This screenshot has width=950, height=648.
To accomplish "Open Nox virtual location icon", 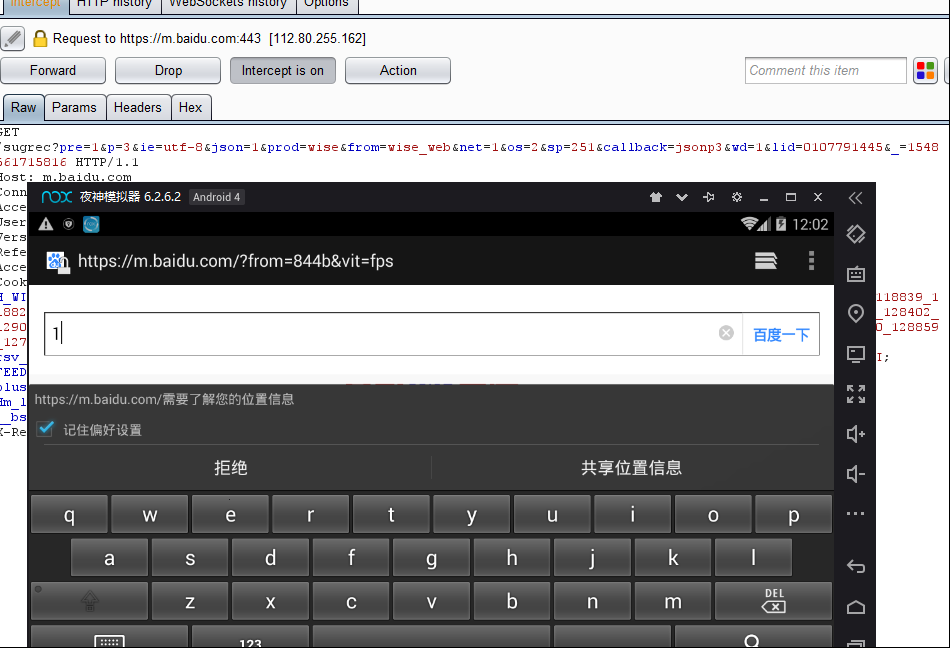I will coord(855,314).
